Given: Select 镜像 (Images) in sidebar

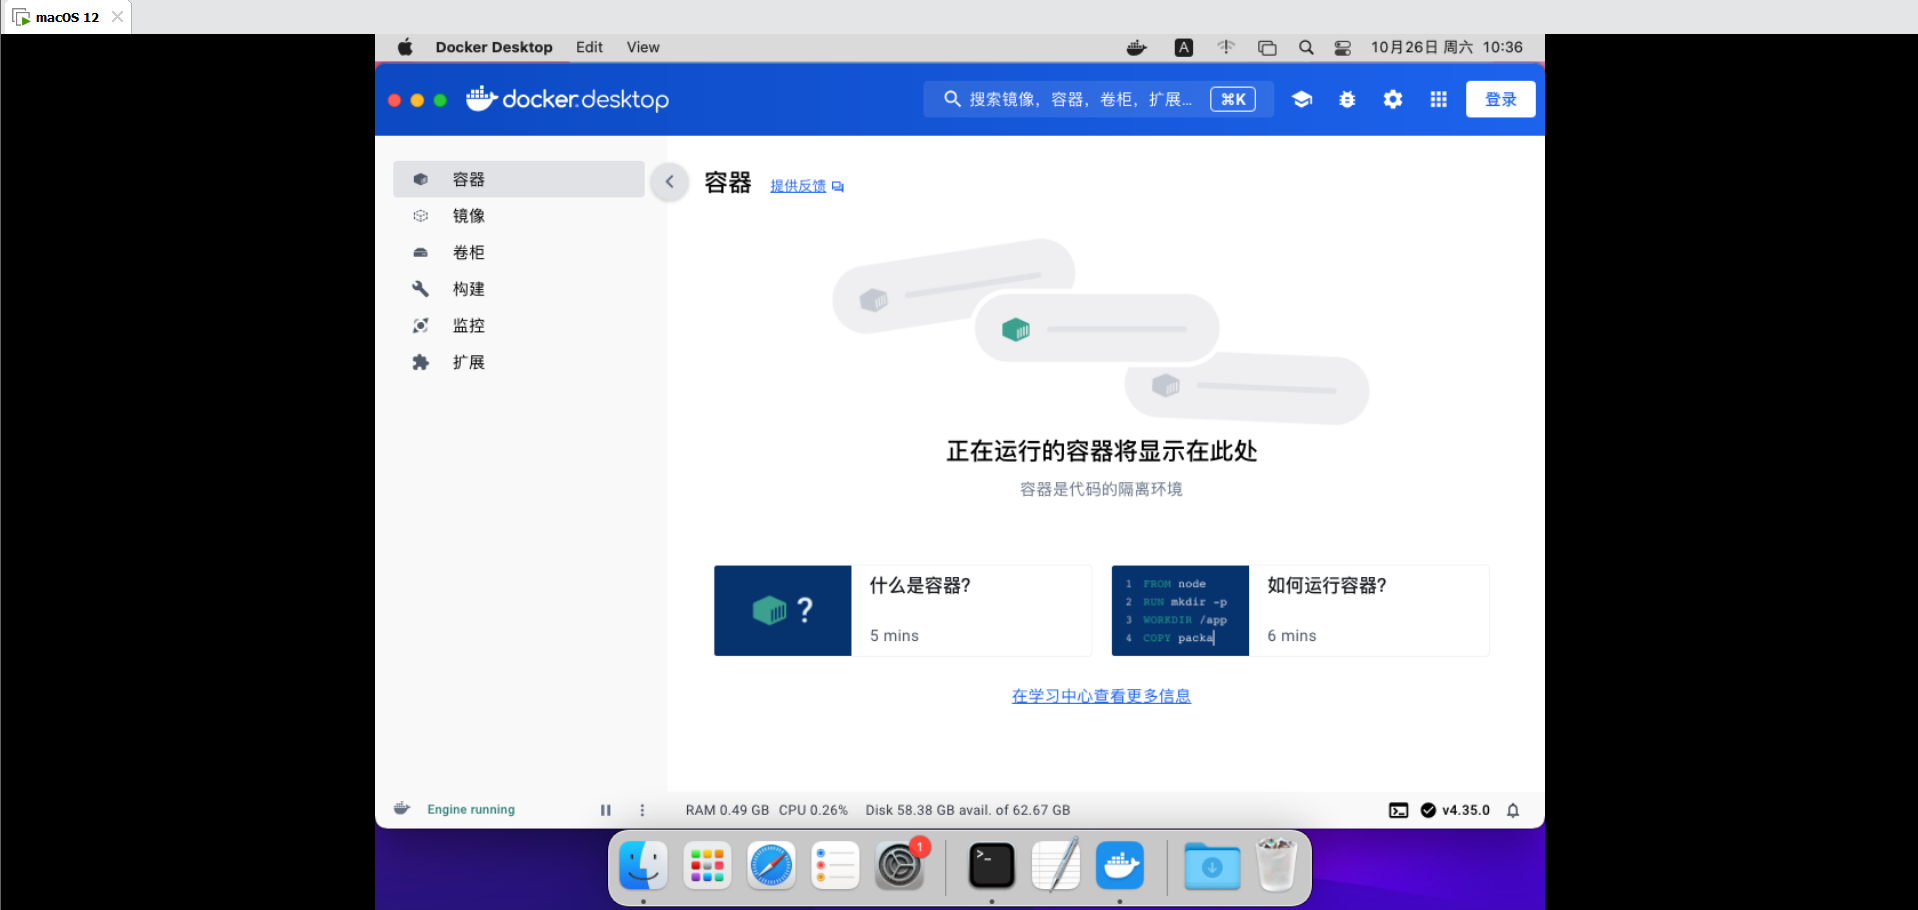Looking at the screenshot, I should pyautogui.click(x=468, y=216).
